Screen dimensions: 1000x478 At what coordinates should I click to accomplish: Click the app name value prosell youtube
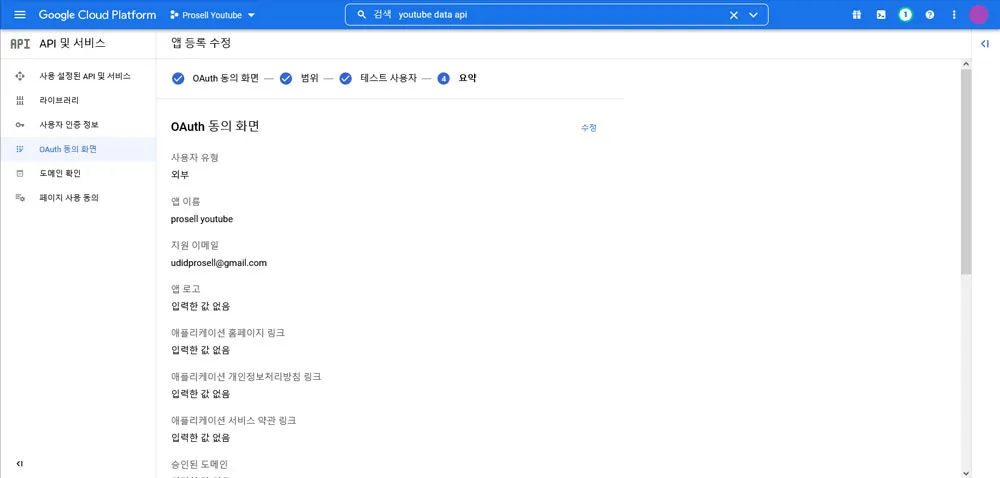202,219
